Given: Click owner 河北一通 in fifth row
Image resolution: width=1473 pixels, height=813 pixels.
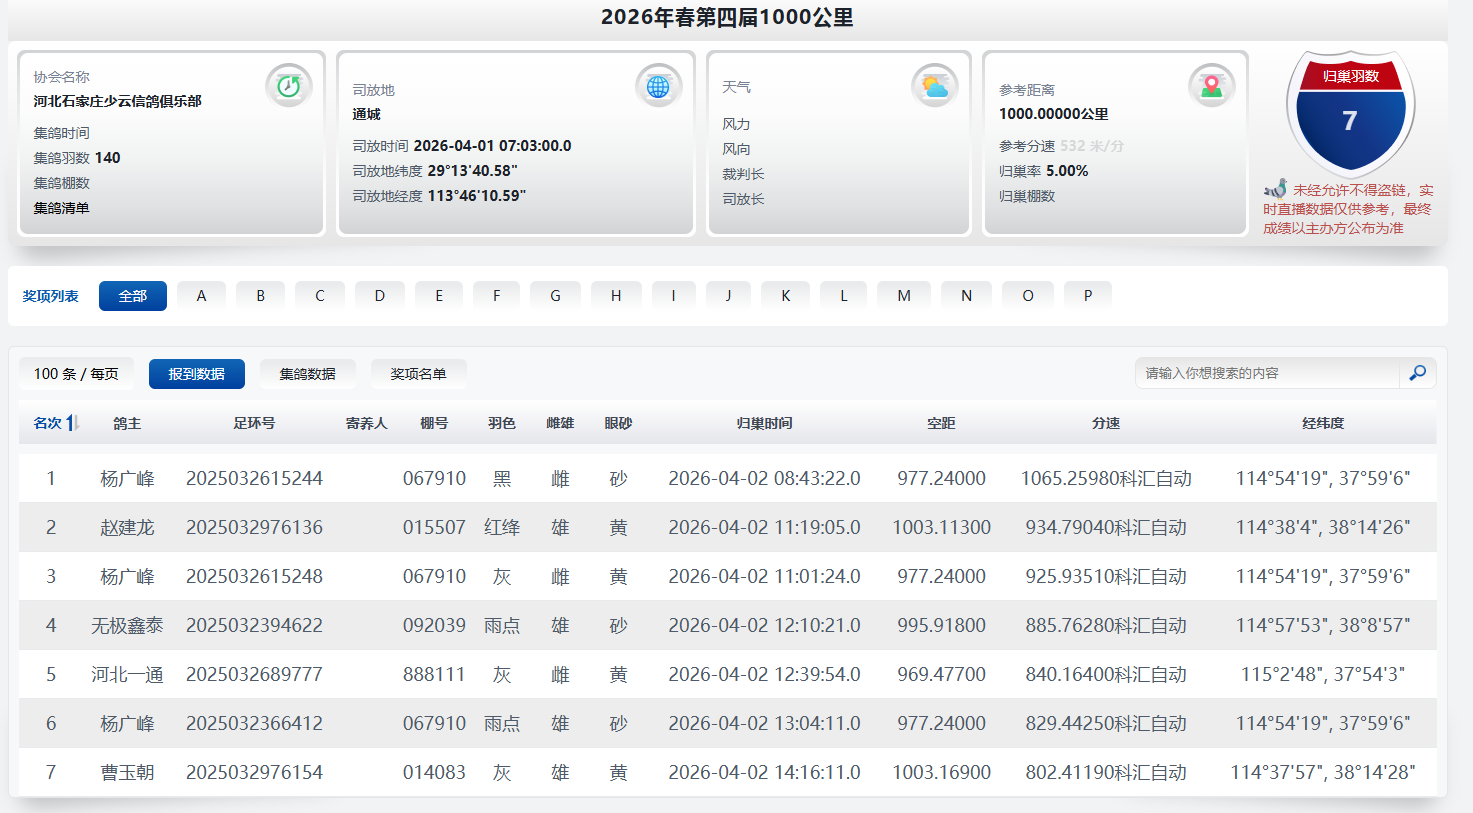Looking at the screenshot, I should coord(127,675).
